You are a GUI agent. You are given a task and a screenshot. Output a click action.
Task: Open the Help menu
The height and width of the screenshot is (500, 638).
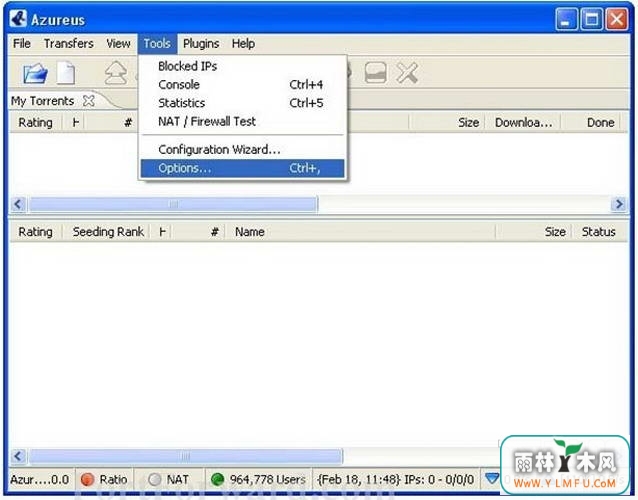coord(243,44)
